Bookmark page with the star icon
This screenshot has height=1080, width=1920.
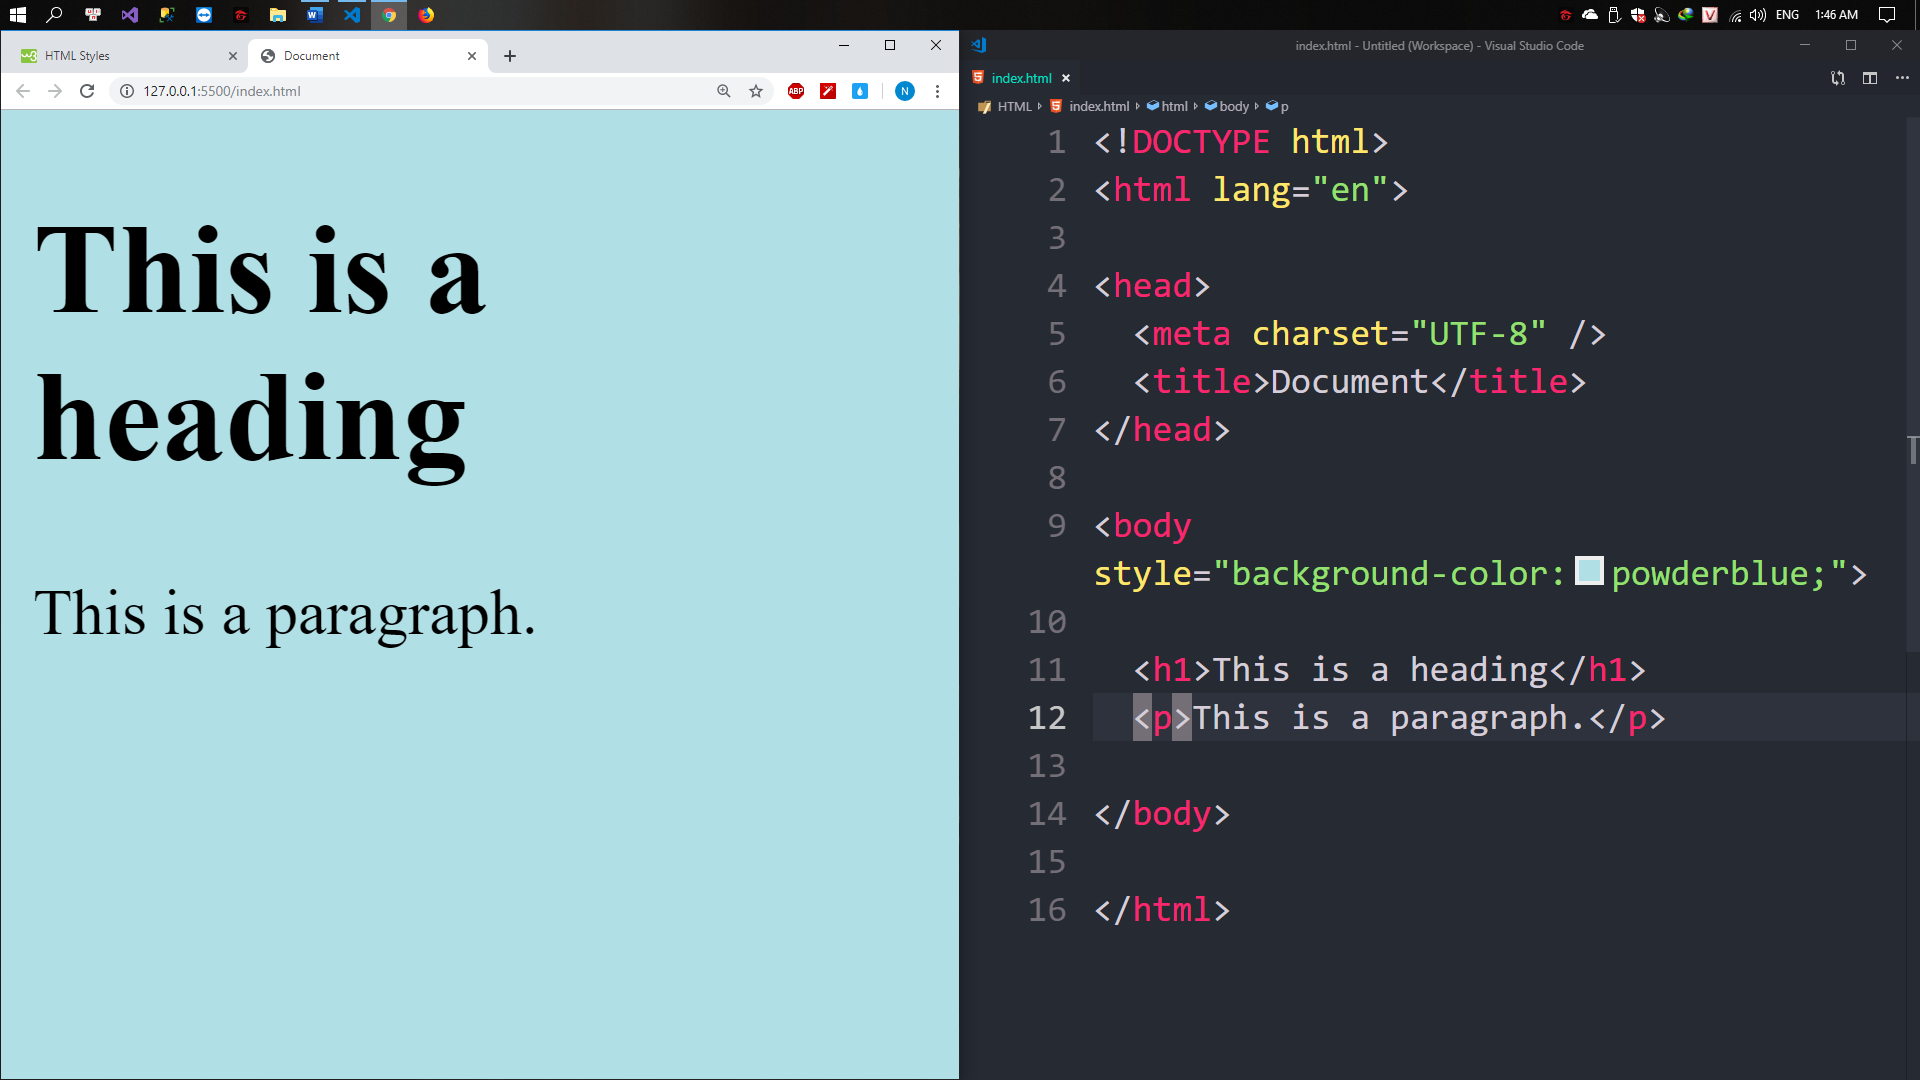pyautogui.click(x=756, y=91)
